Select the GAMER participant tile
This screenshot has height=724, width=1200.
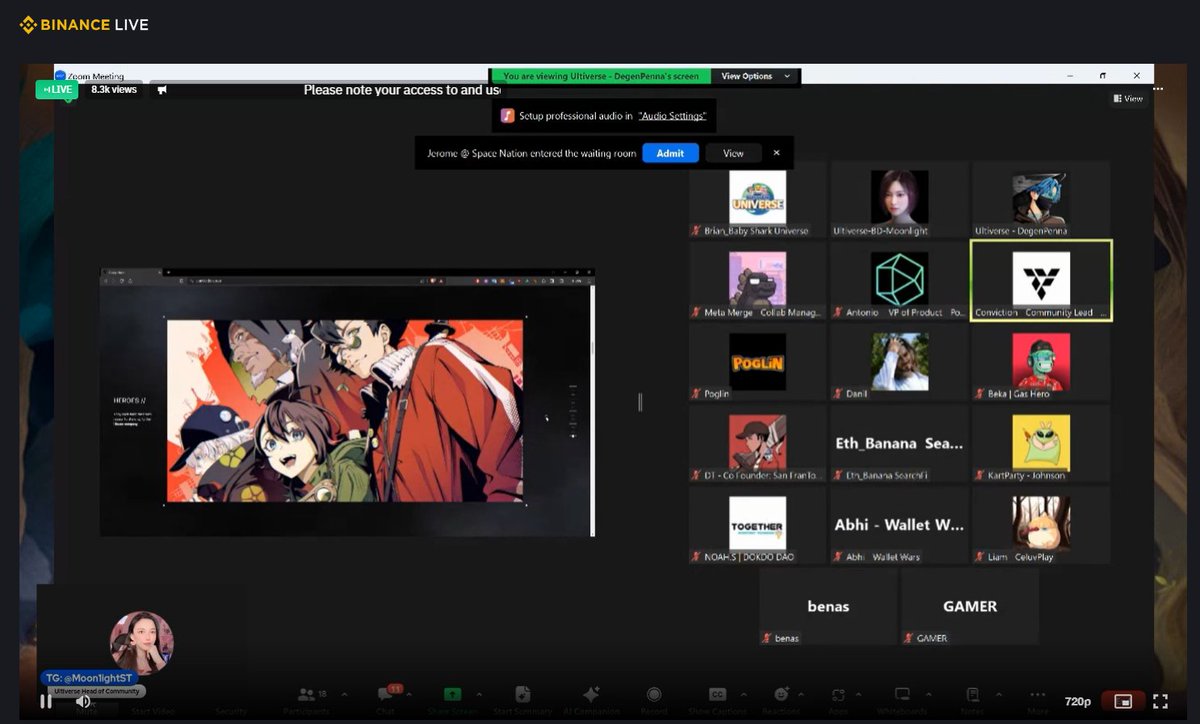(x=970, y=607)
